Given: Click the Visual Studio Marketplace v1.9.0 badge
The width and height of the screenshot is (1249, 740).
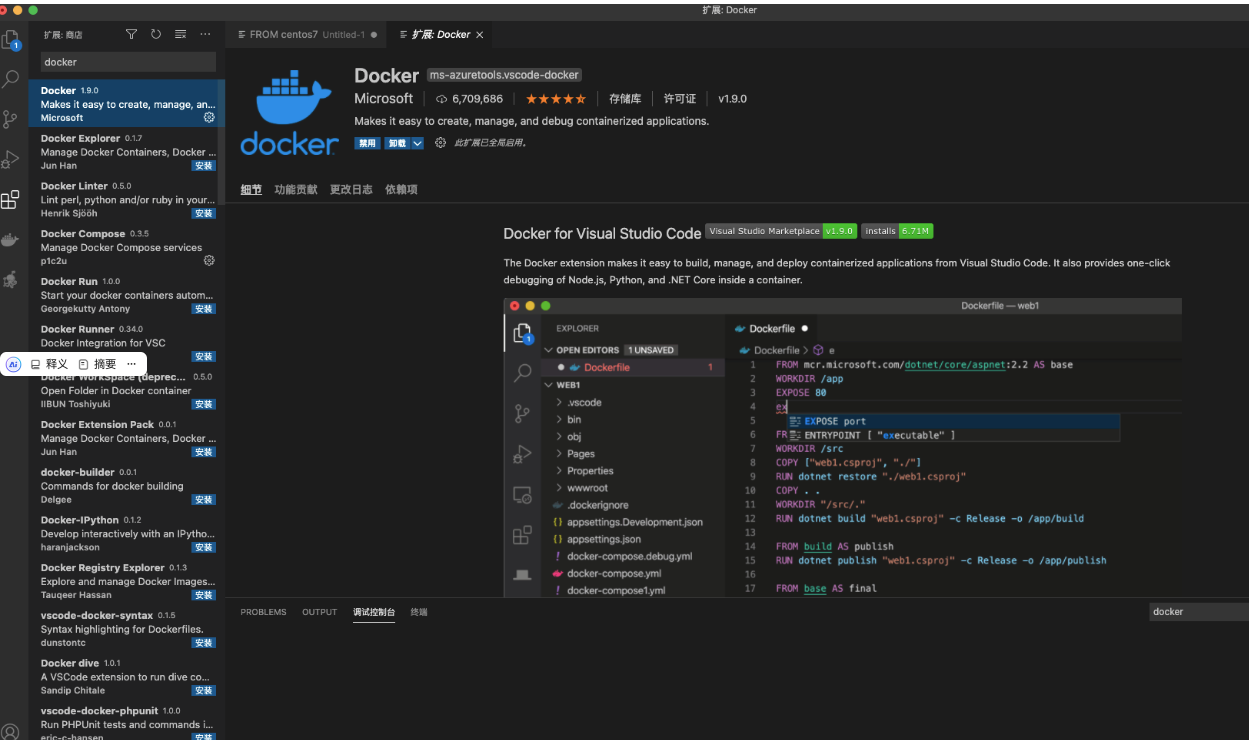Looking at the screenshot, I should click(x=781, y=231).
